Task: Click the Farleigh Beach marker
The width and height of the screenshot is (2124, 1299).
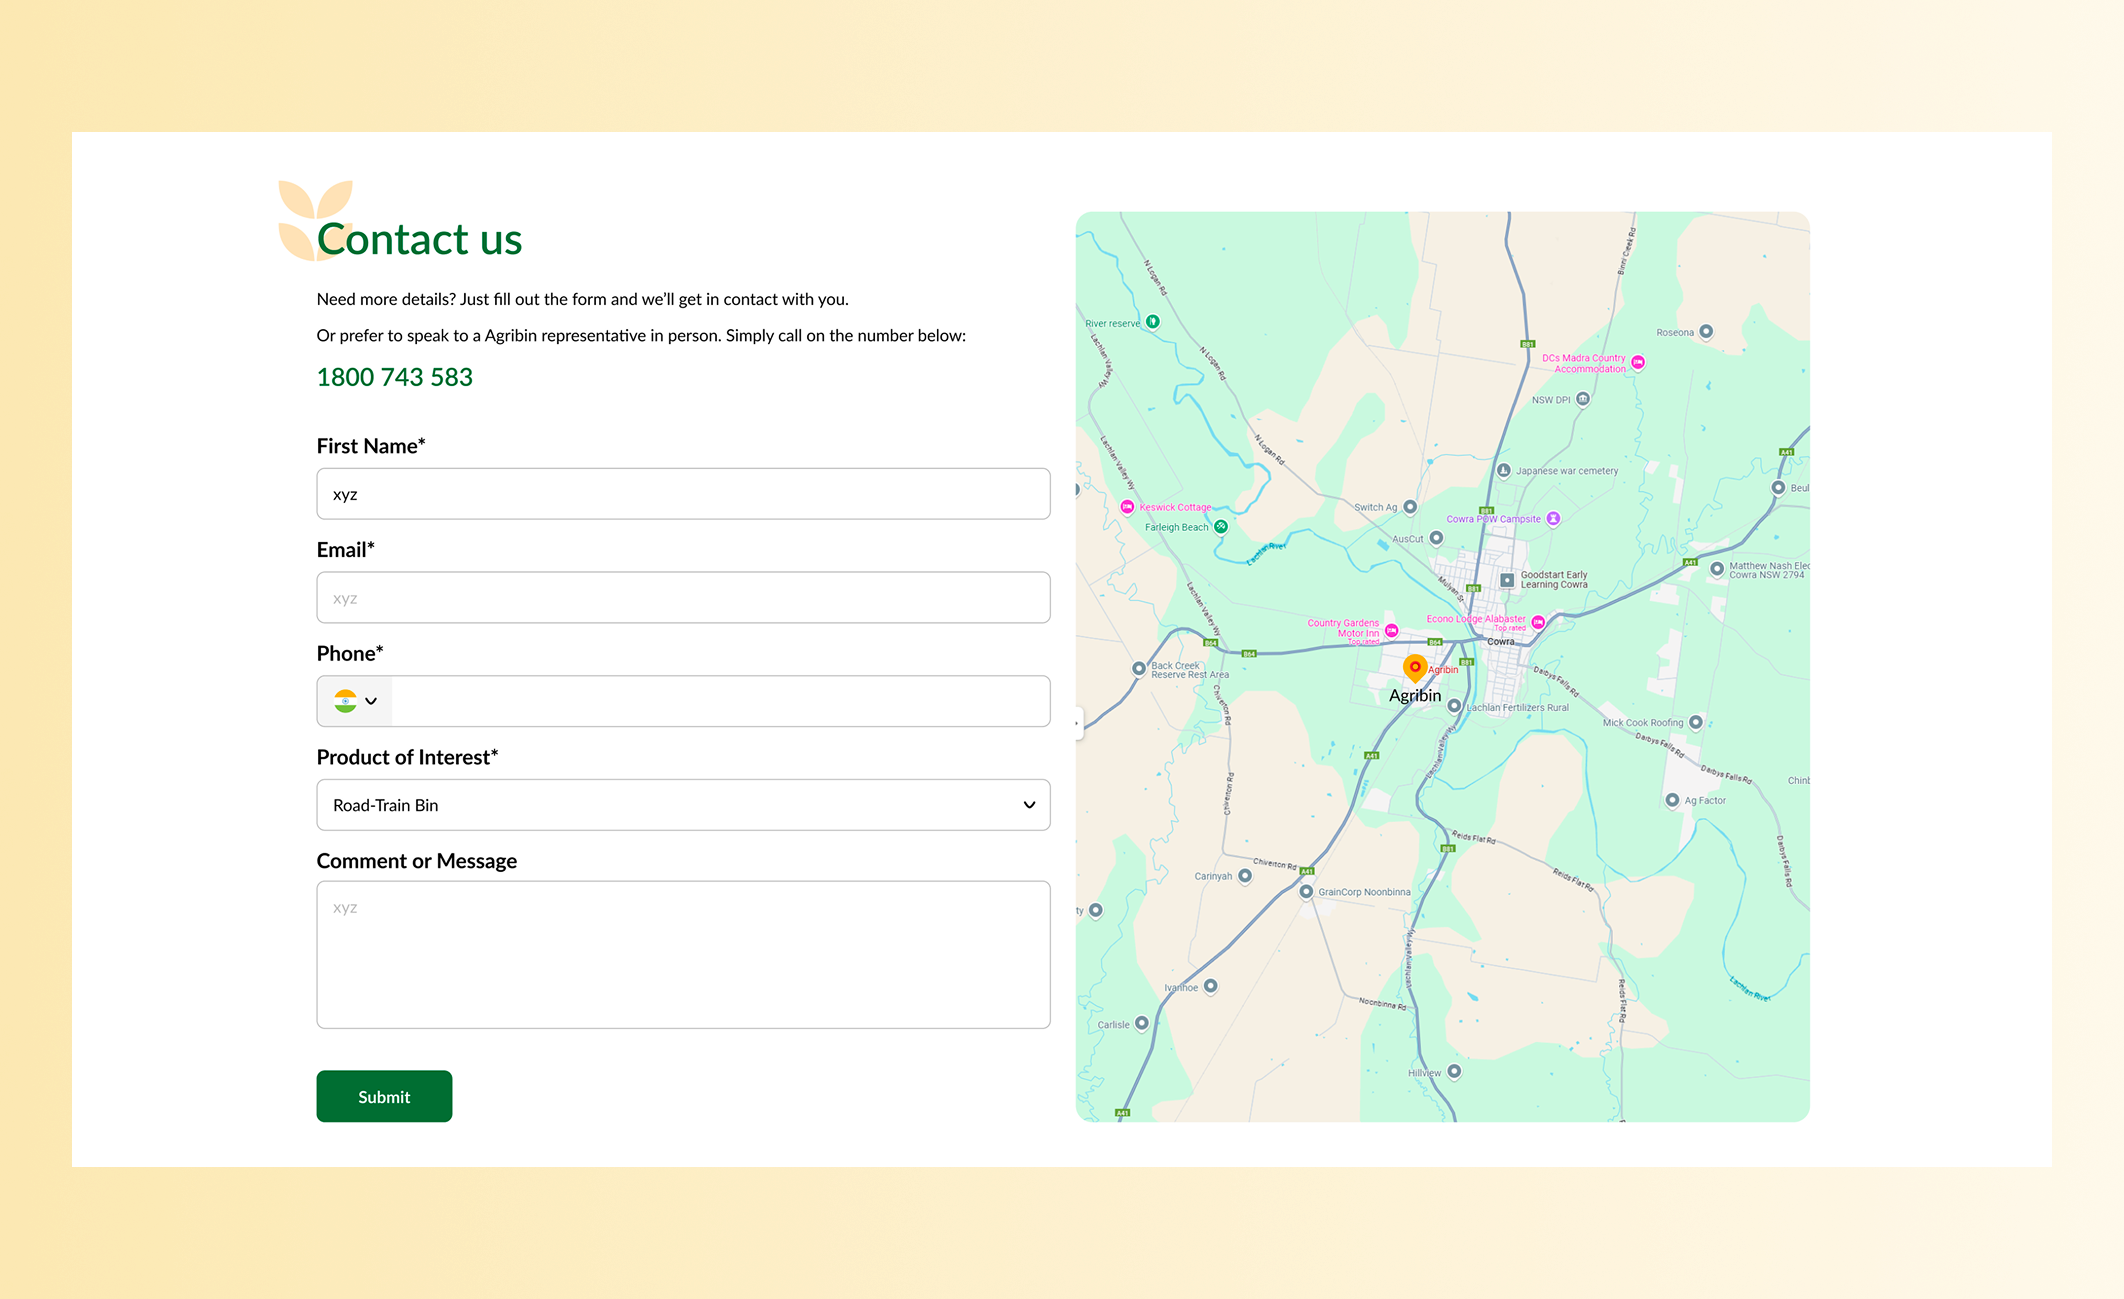Action: (x=1221, y=527)
